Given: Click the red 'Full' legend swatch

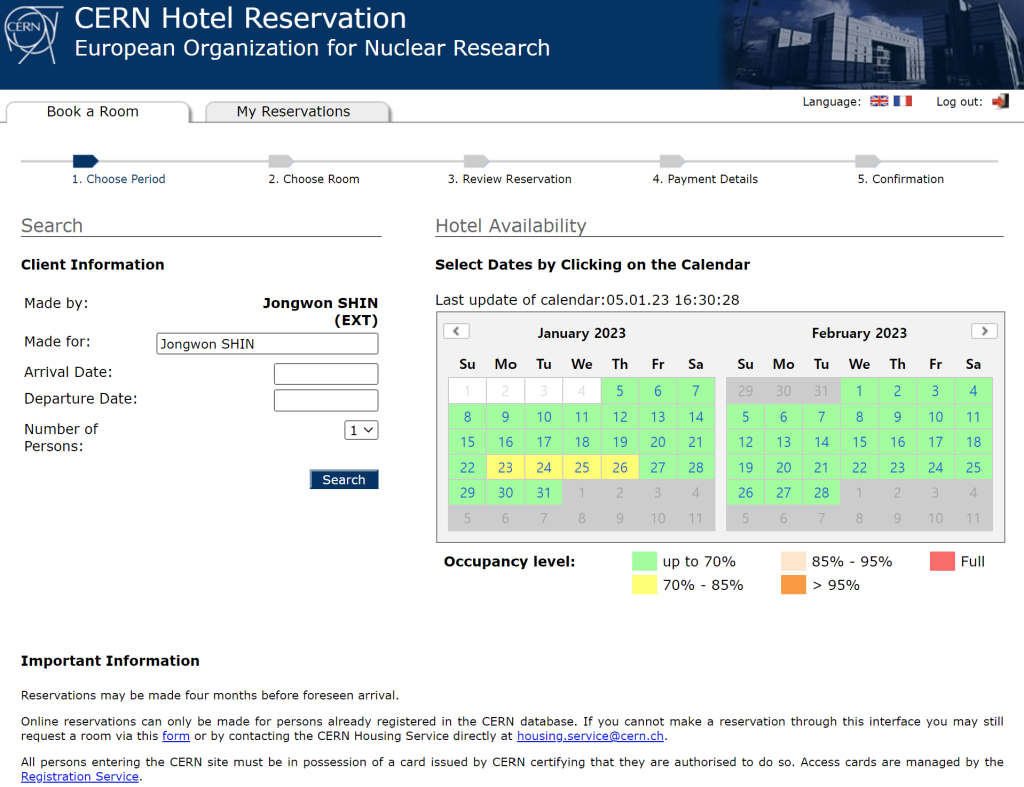Looking at the screenshot, I should (x=942, y=562).
